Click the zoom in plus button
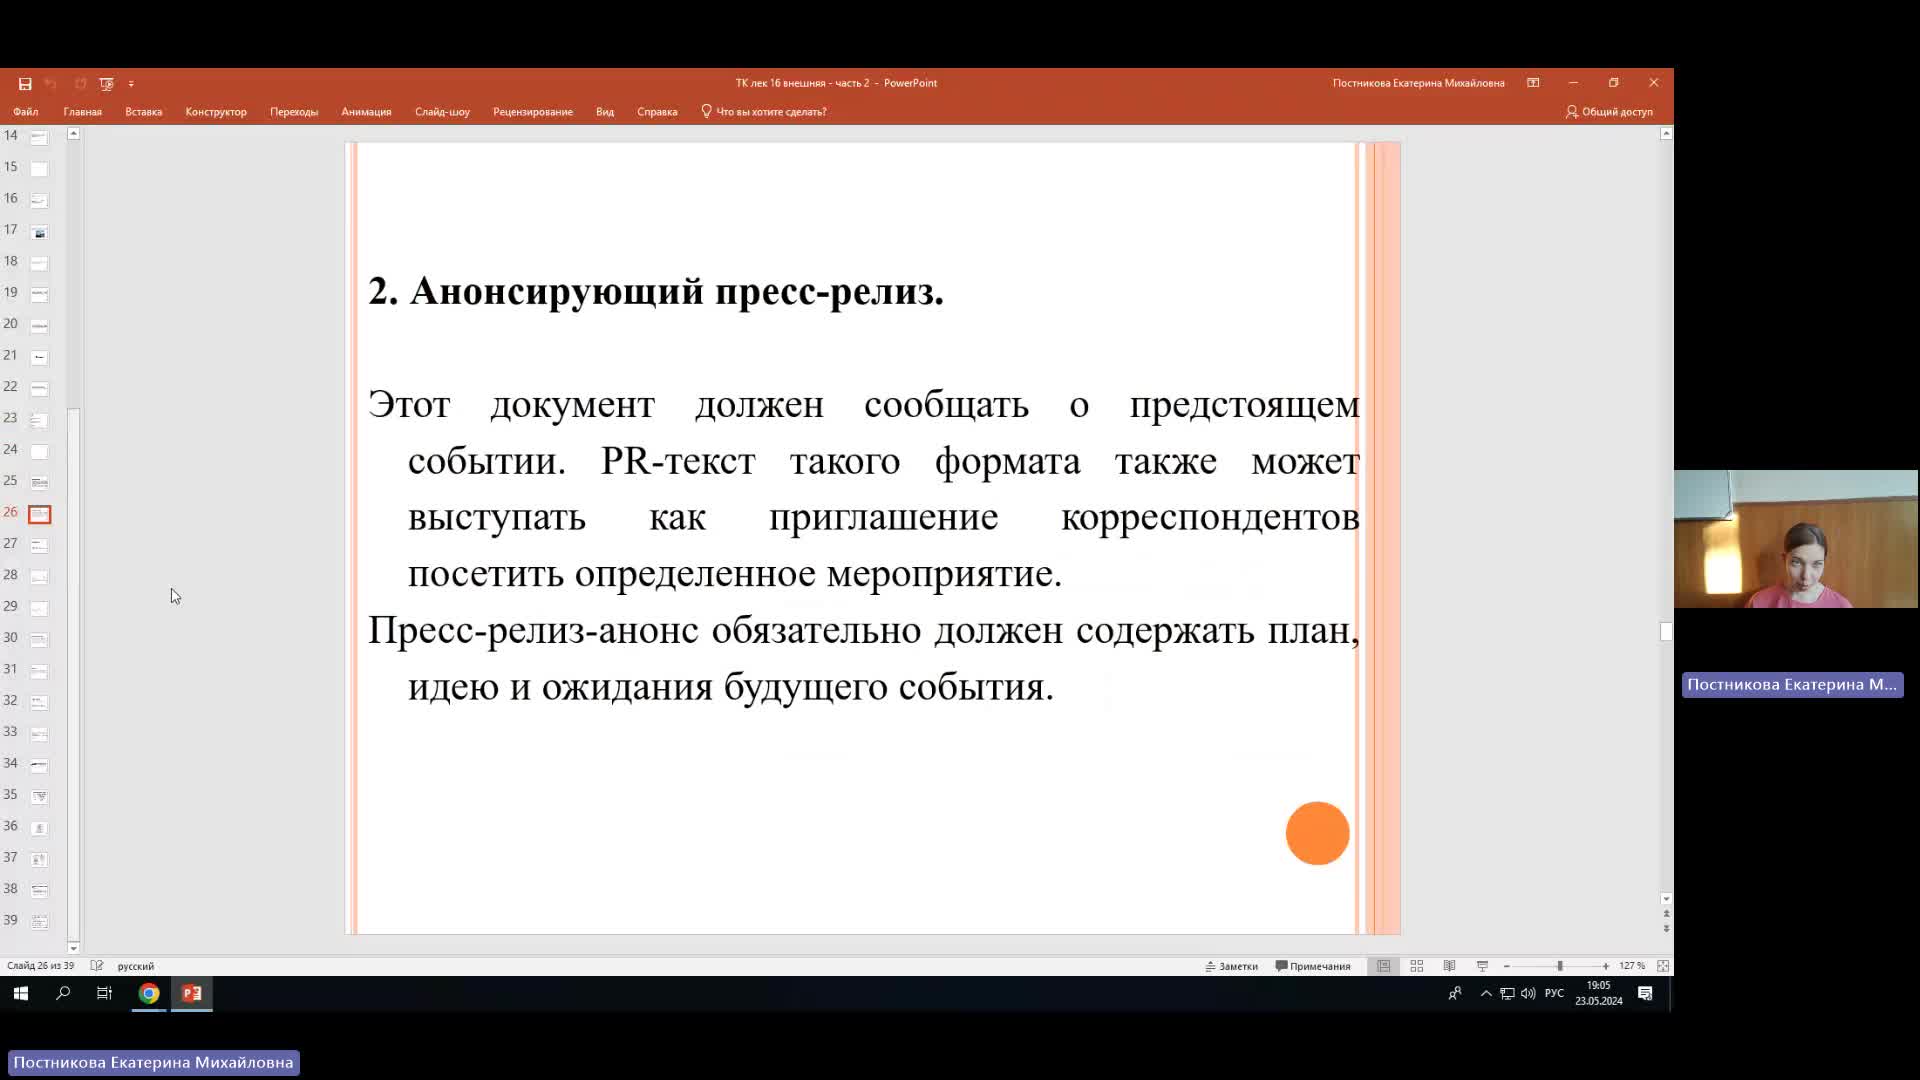 pyautogui.click(x=1605, y=966)
